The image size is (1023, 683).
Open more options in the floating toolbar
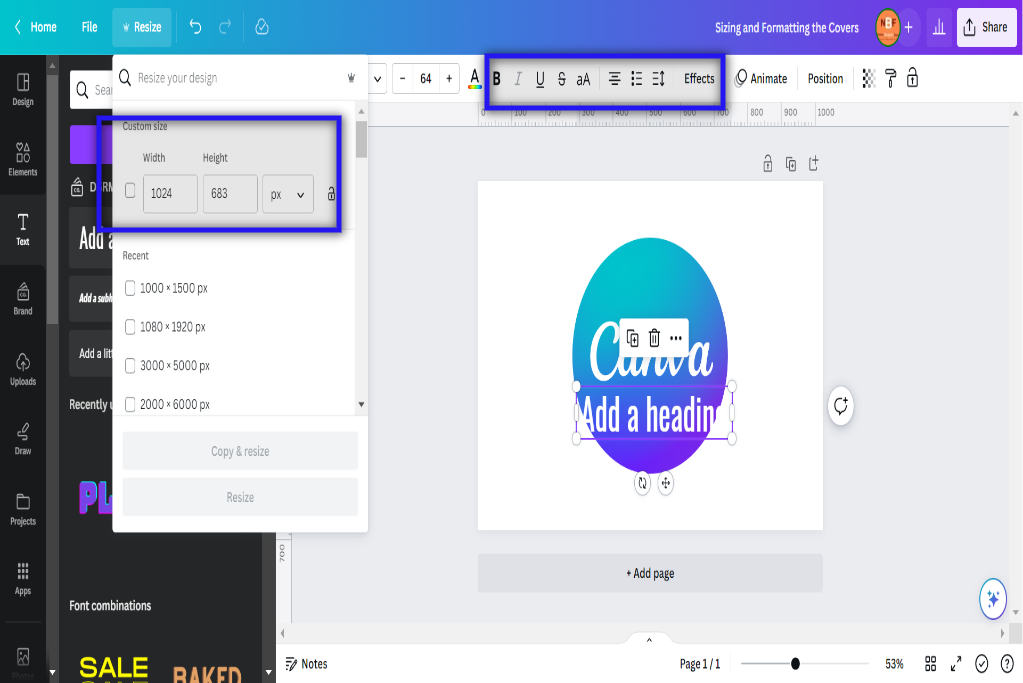[676, 338]
